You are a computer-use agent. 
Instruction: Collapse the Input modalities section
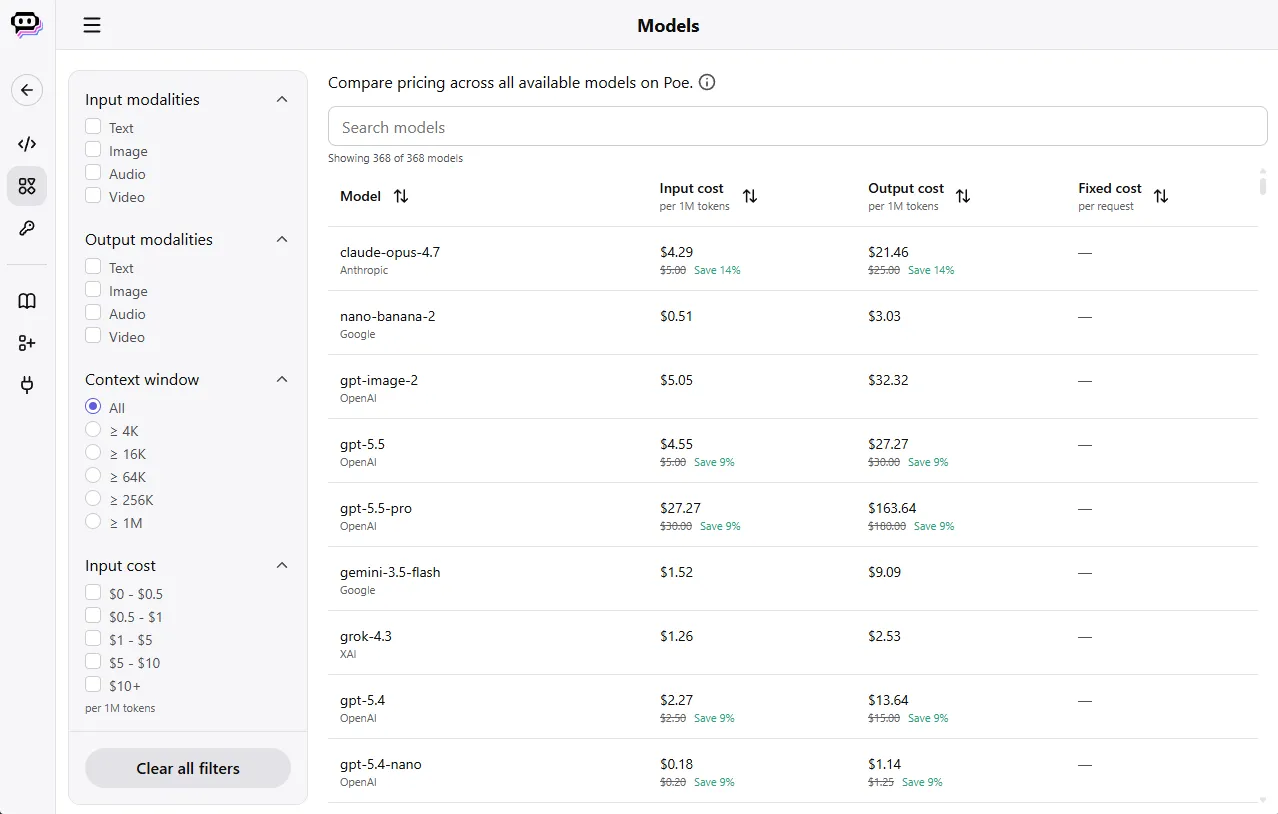click(282, 99)
